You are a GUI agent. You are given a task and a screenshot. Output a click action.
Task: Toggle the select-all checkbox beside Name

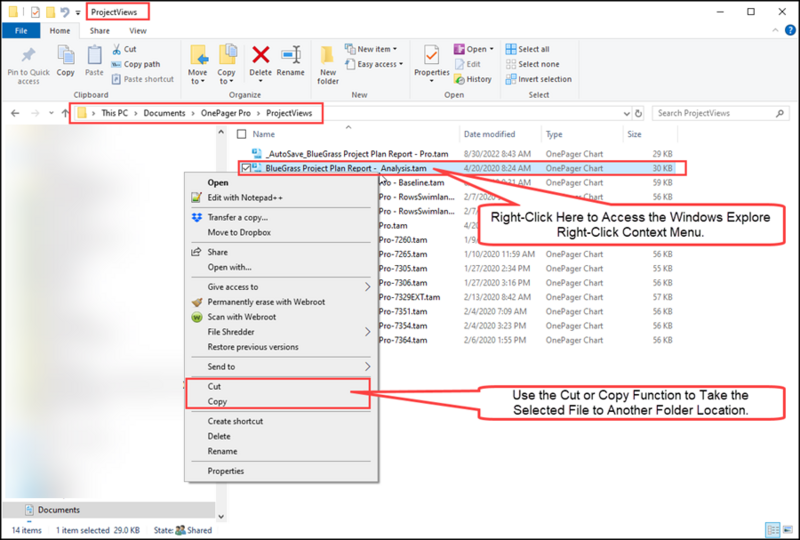pos(242,134)
